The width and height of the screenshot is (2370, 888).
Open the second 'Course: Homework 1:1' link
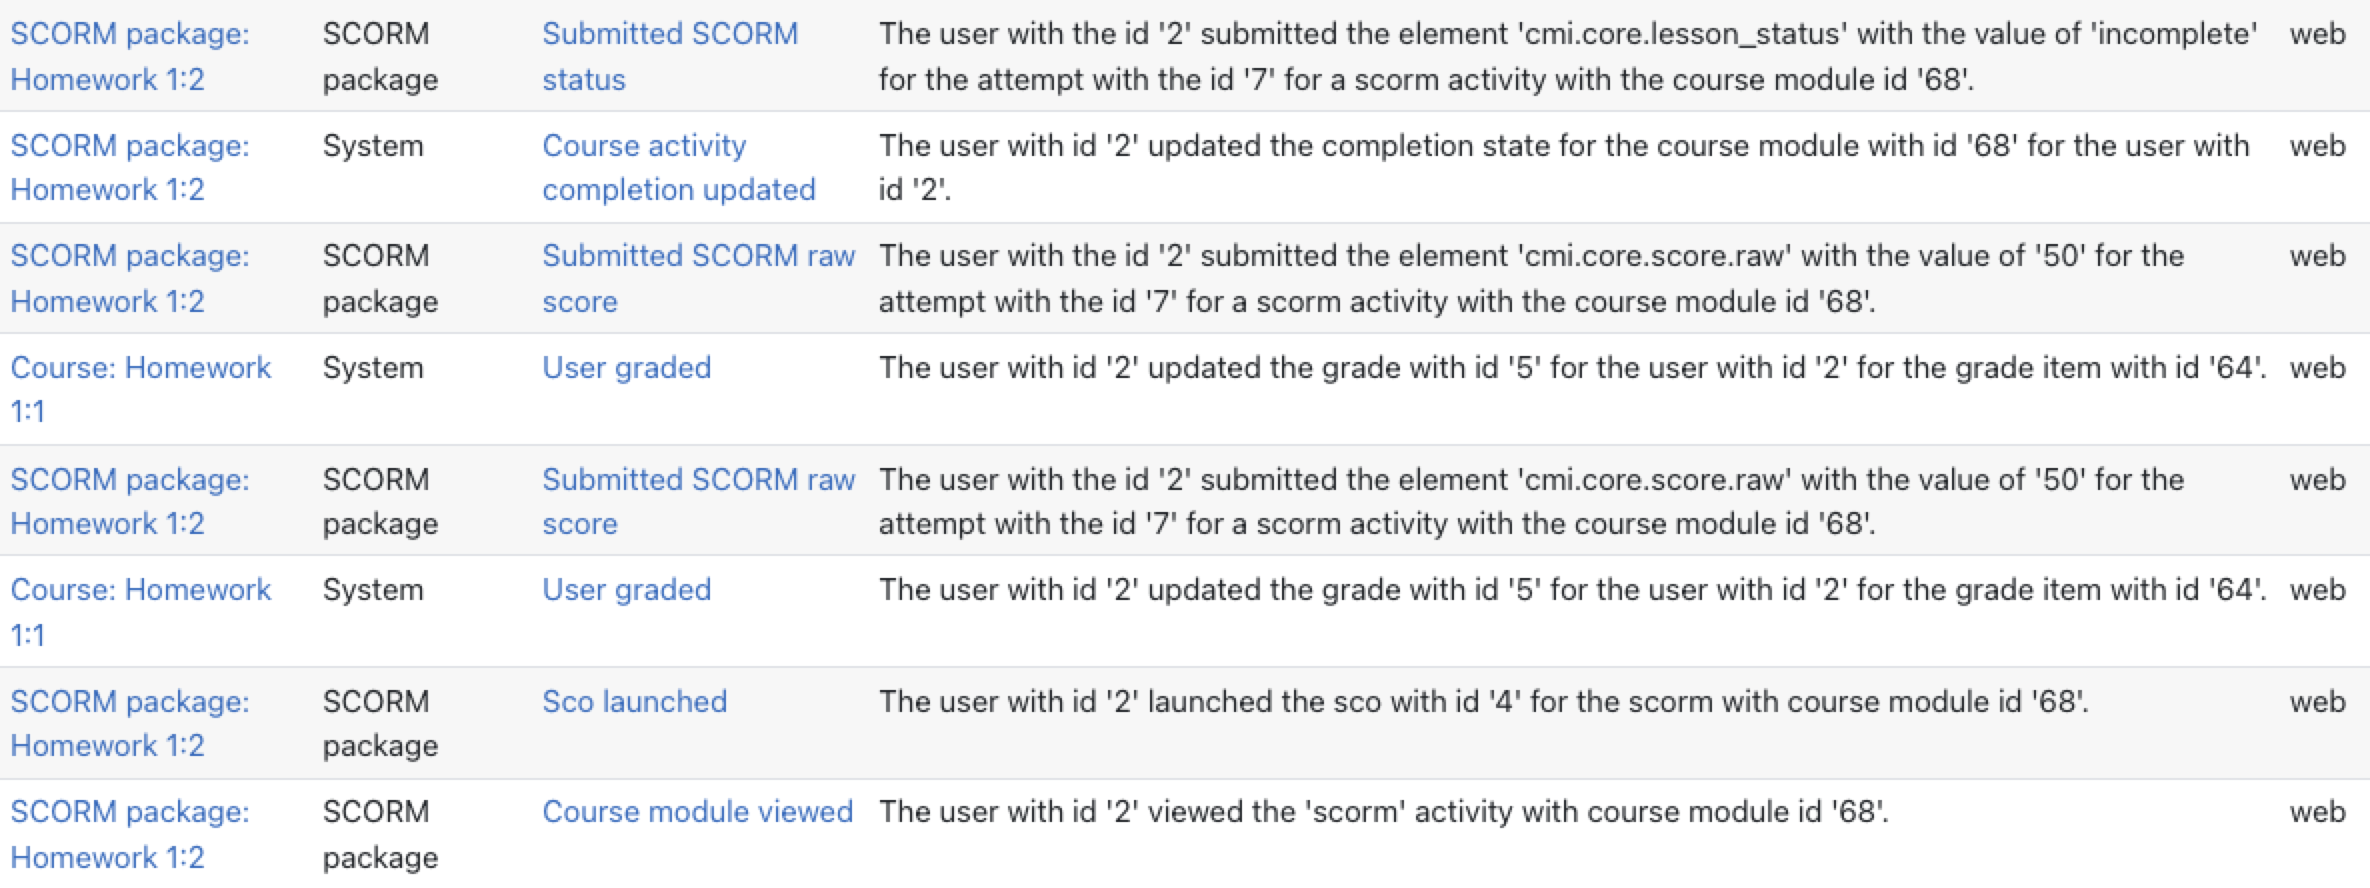(x=140, y=611)
